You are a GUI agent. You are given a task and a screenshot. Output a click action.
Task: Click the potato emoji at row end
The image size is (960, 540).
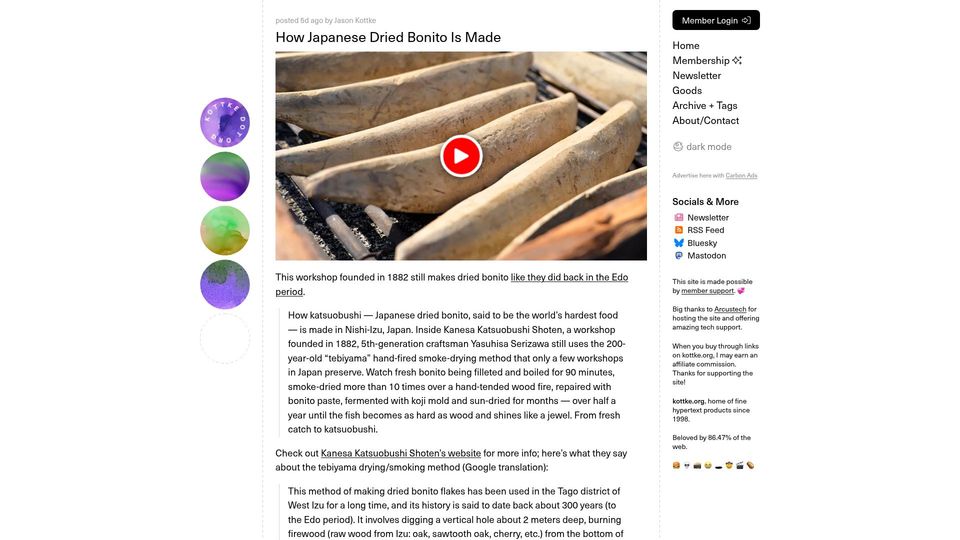tap(751, 465)
